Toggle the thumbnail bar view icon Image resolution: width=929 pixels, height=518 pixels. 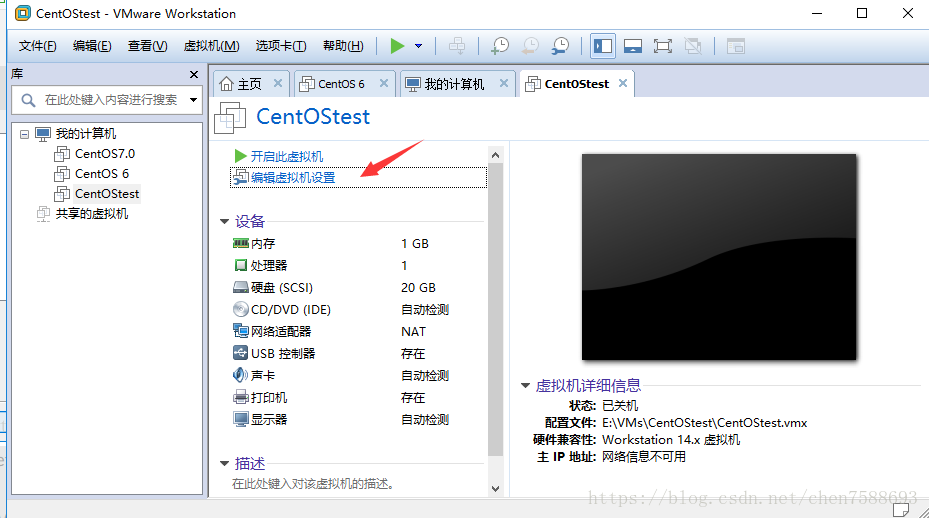point(633,46)
